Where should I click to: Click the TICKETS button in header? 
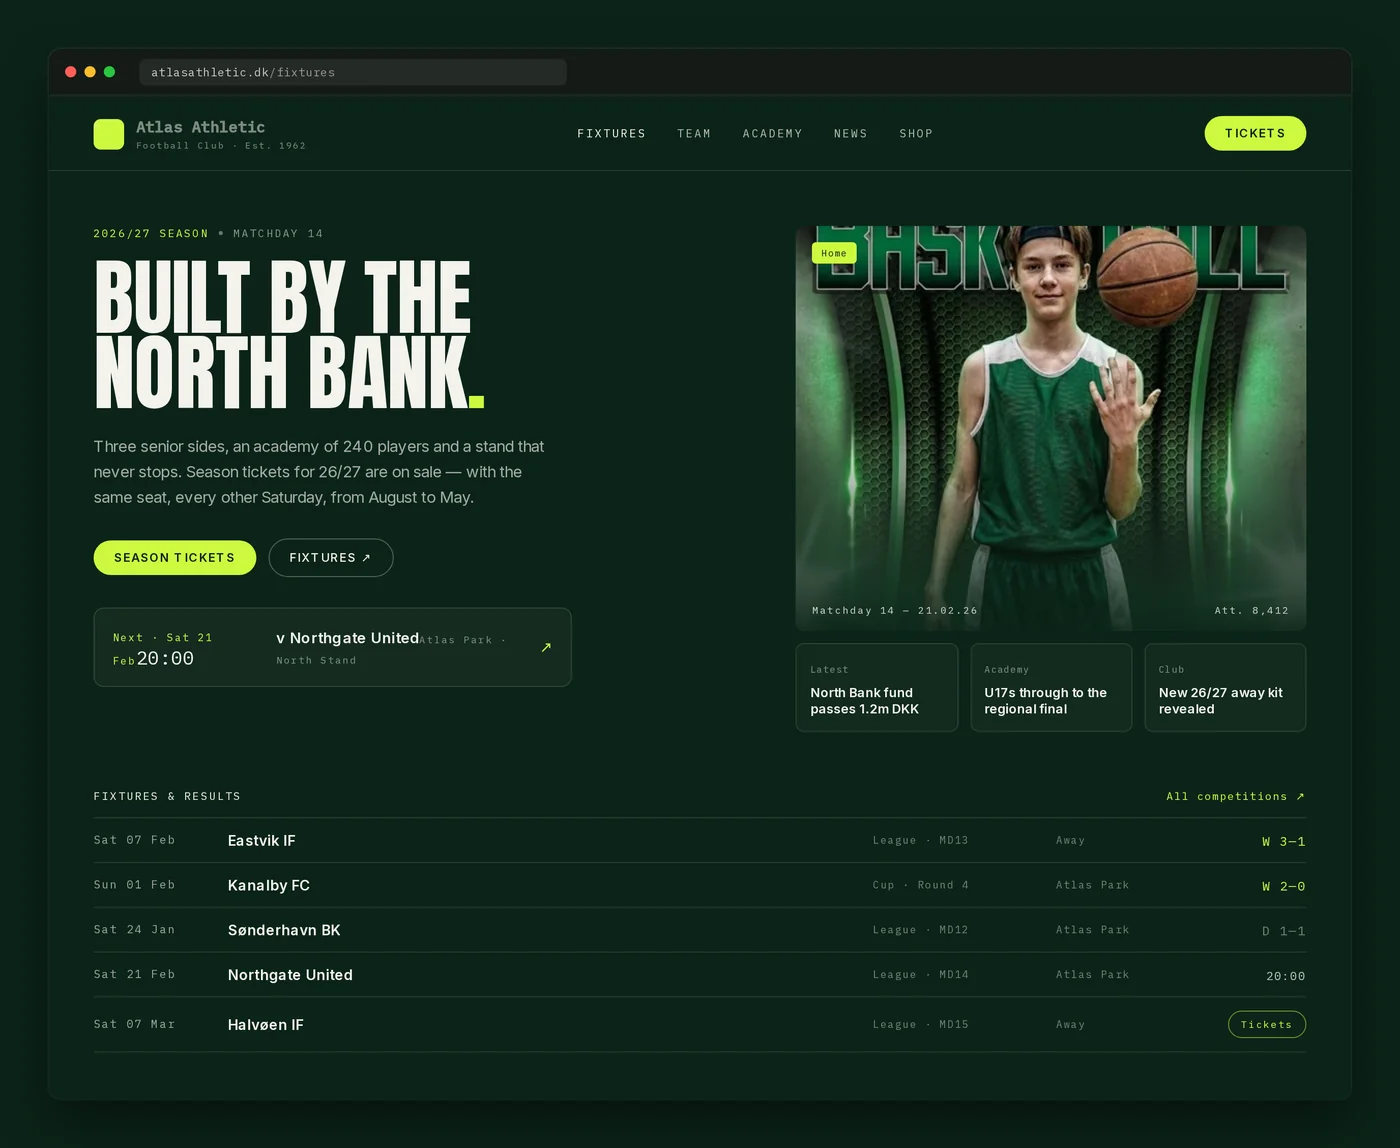click(x=1255, y=134)
